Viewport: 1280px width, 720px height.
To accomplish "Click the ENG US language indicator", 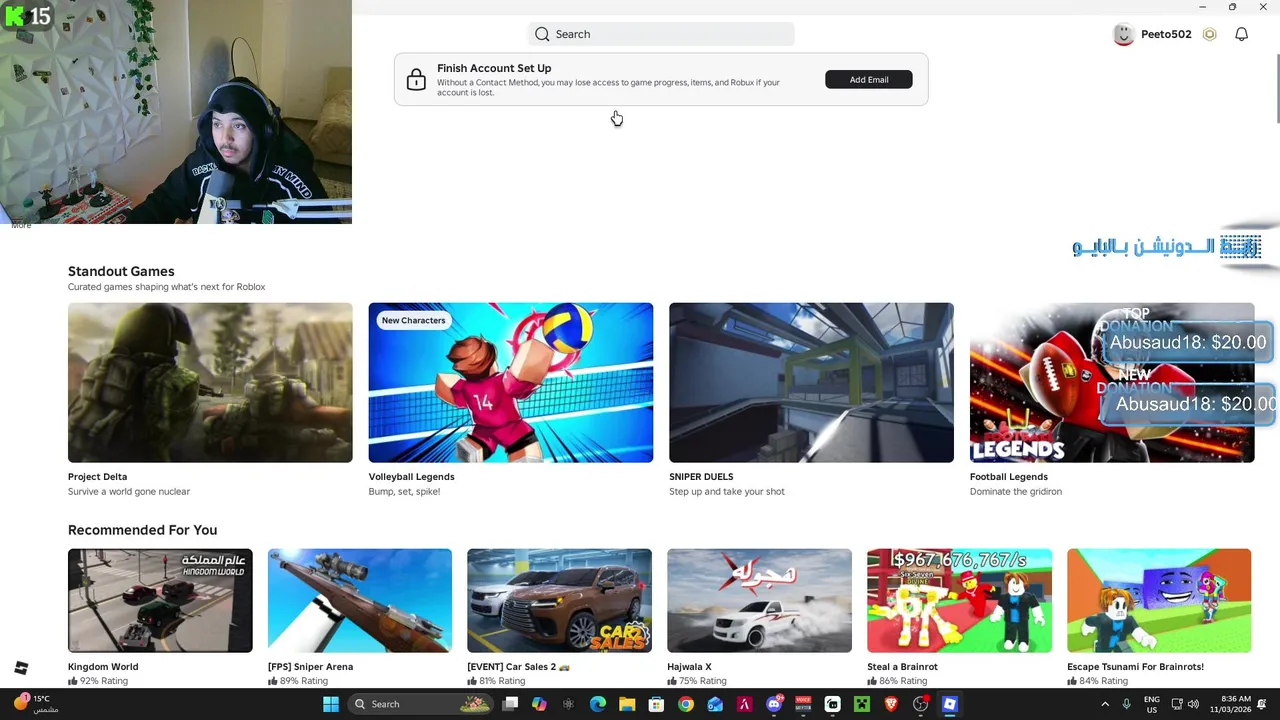I will click(1152, 704).
